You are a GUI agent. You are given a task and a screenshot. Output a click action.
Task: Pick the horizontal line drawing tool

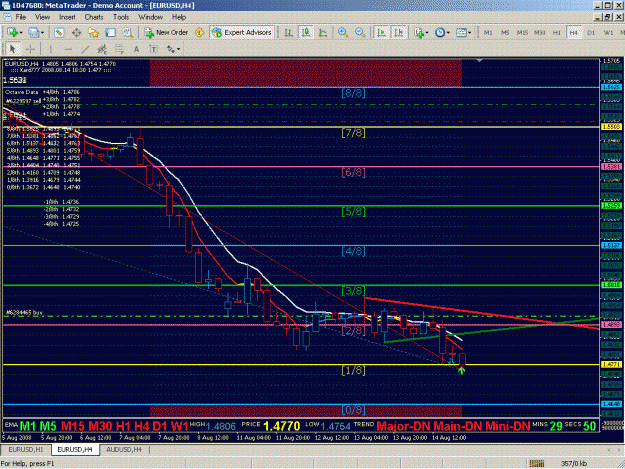click(68, 49)
